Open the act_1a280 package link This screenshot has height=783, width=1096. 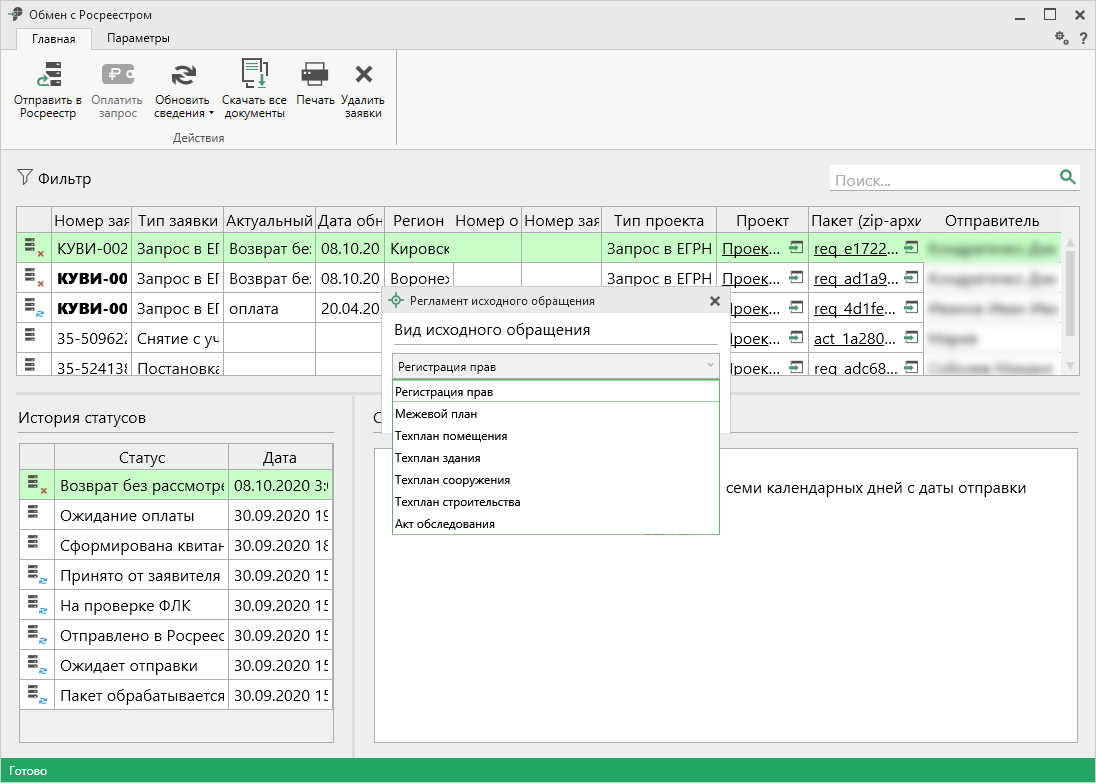tap(856, 338)
